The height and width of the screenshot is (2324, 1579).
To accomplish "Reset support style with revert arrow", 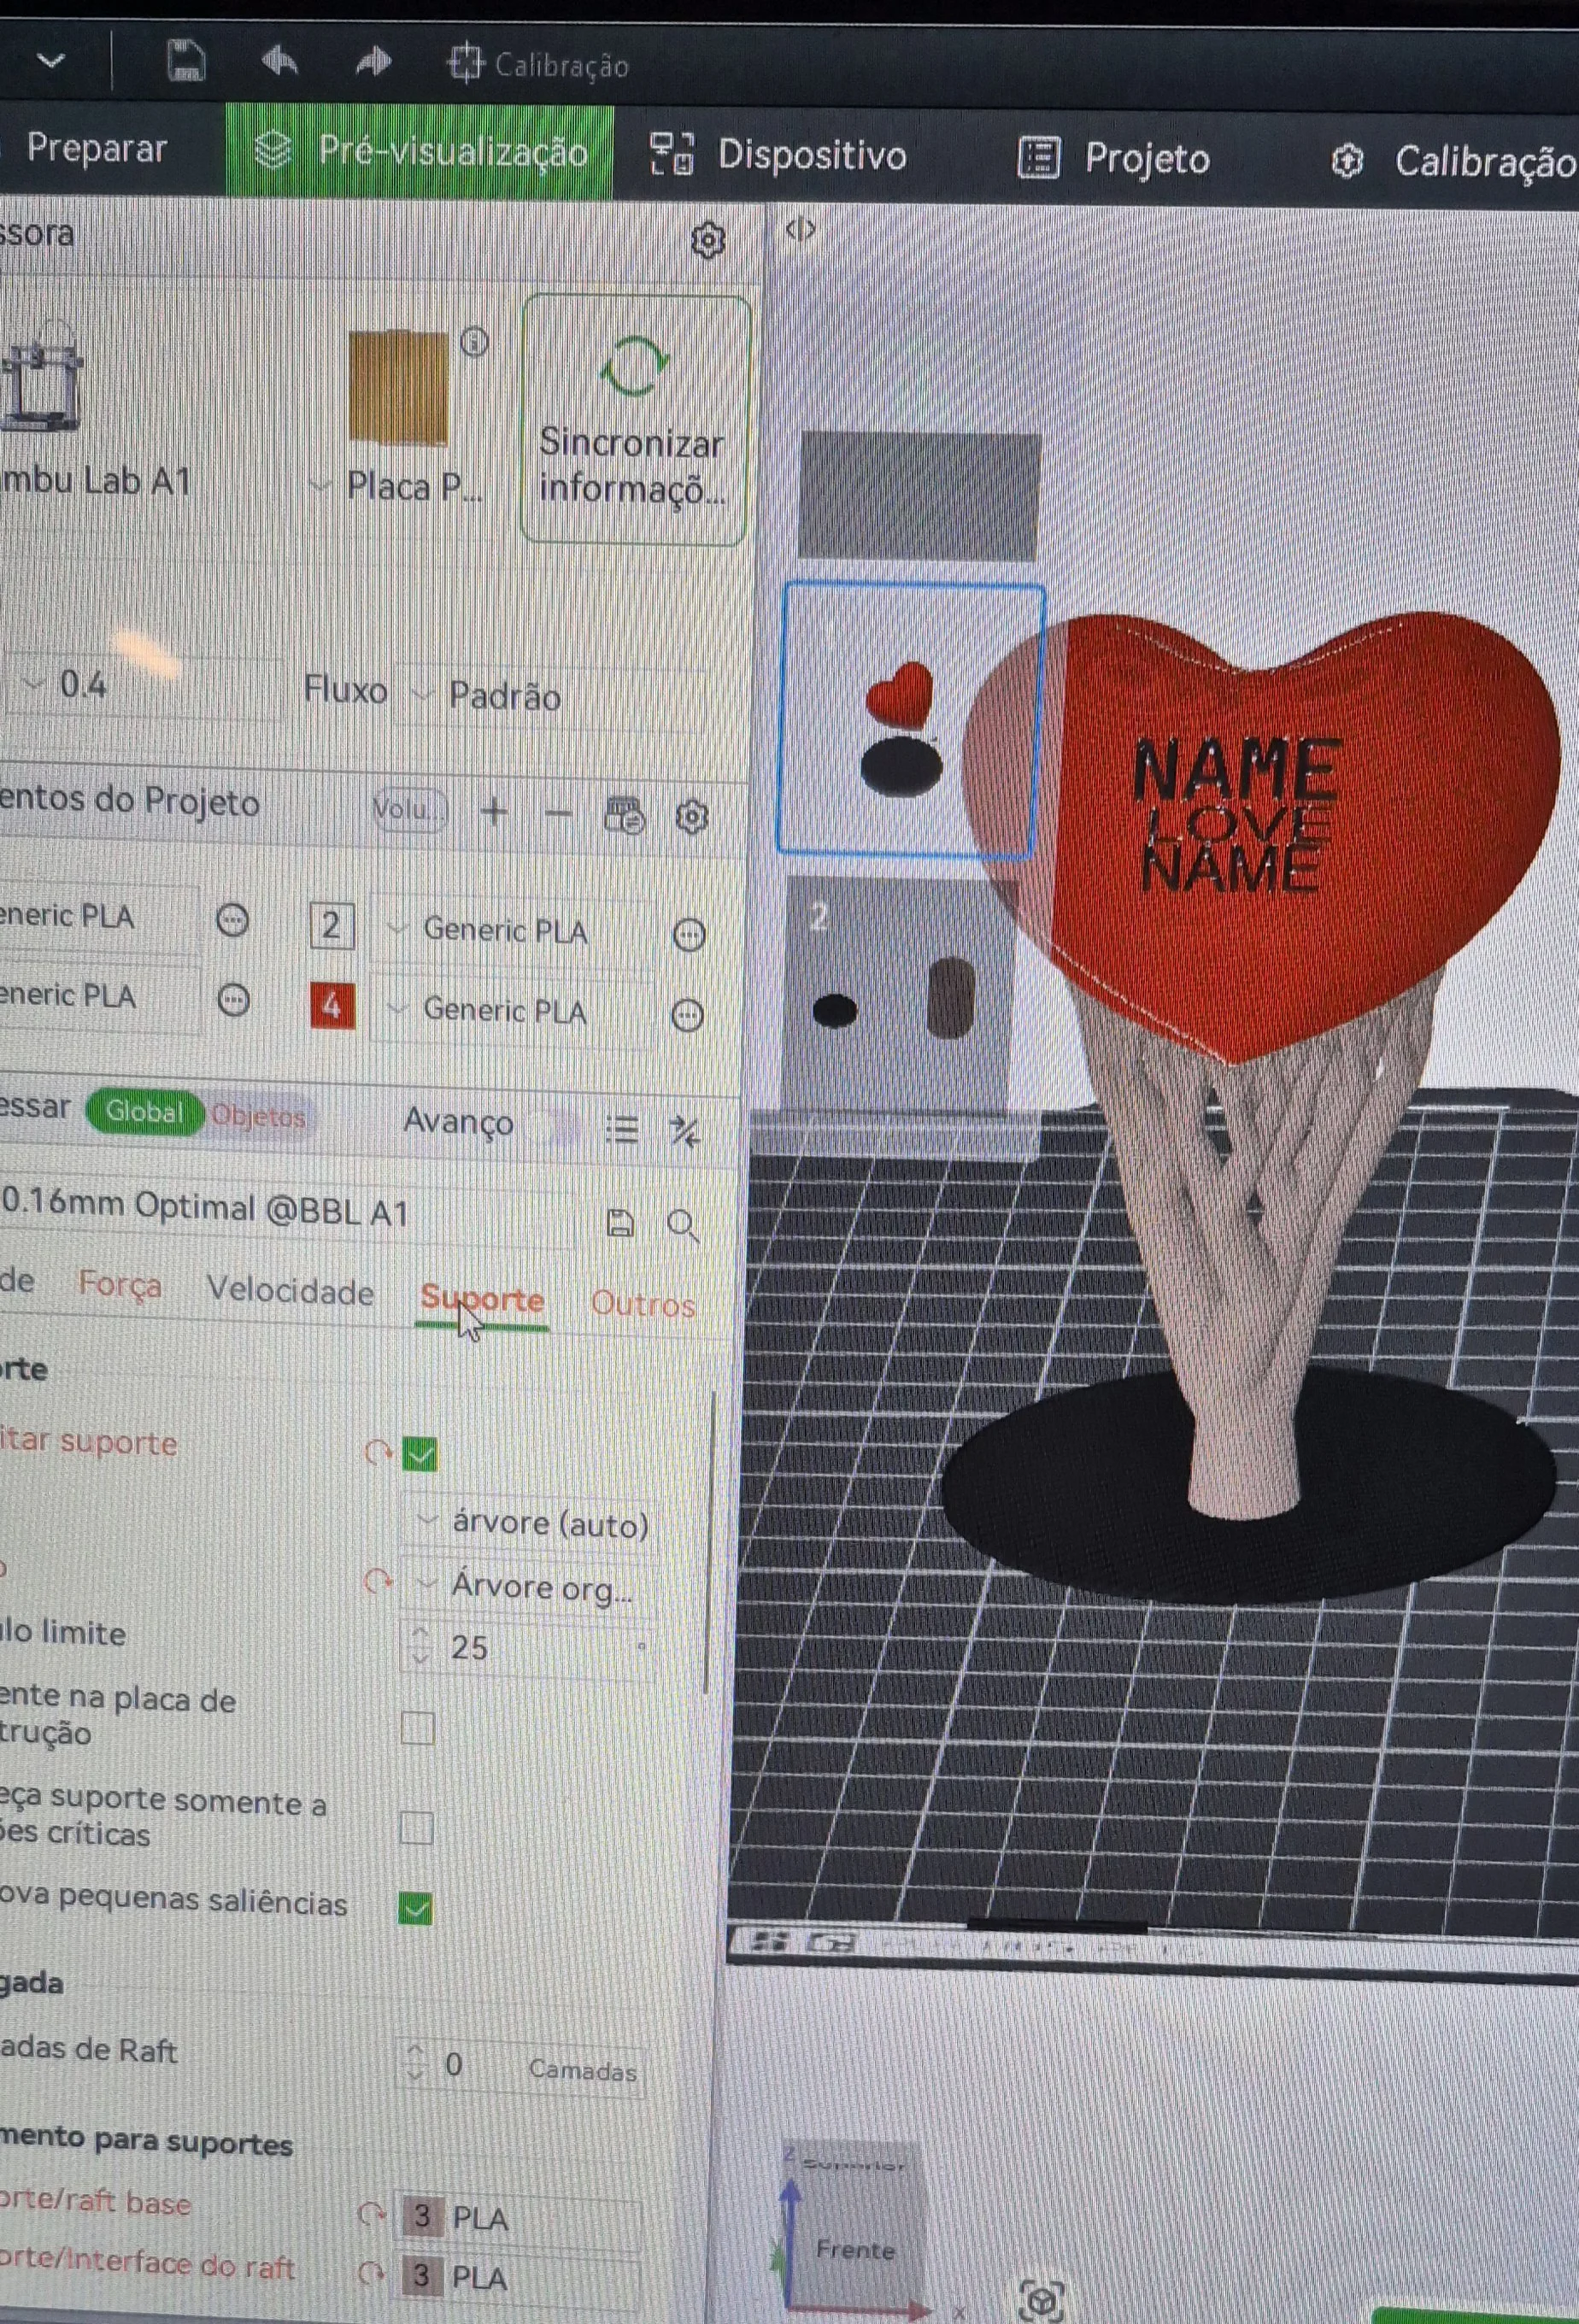I will [x=377, y=1581].
